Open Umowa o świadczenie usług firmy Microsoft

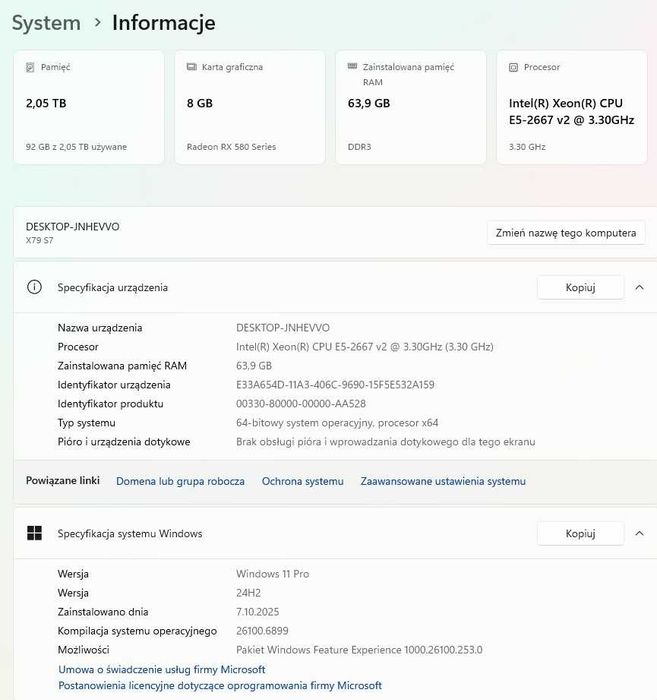161,669
